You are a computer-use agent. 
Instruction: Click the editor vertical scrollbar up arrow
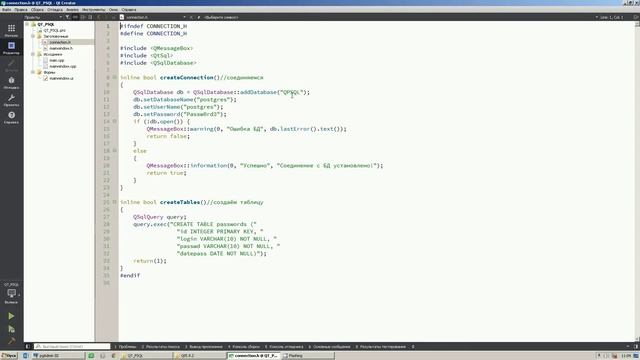click(x=637, y=24)
